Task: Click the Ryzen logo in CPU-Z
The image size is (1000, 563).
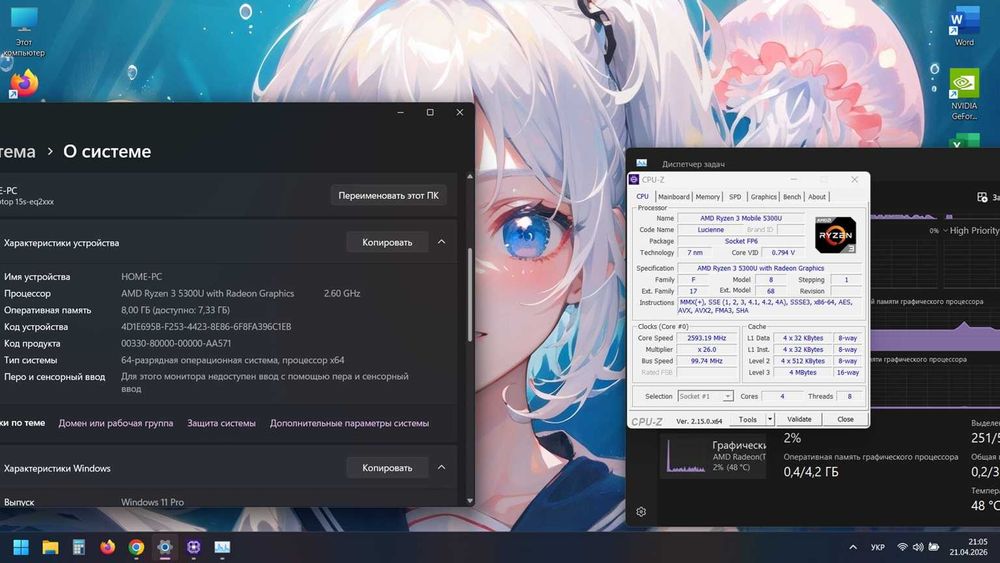Action: (835, 235)
